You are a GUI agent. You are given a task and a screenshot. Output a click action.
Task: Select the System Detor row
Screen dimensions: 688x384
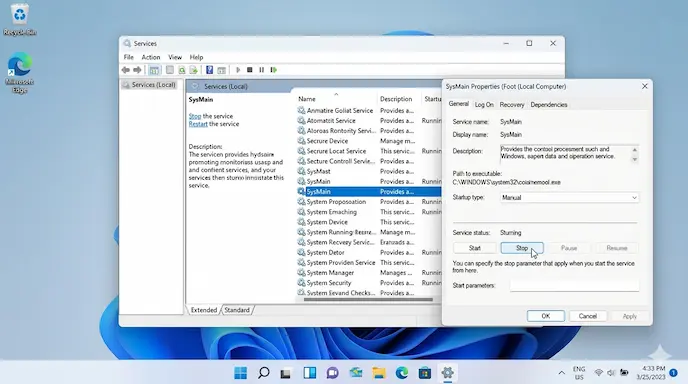coord(369,252)
